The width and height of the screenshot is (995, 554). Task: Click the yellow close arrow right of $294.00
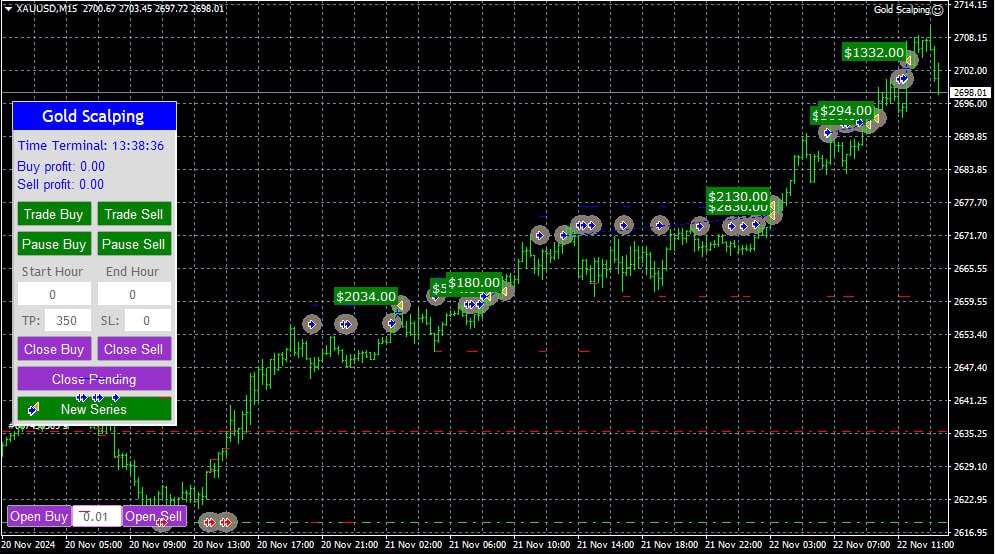[x=877, y=118]
